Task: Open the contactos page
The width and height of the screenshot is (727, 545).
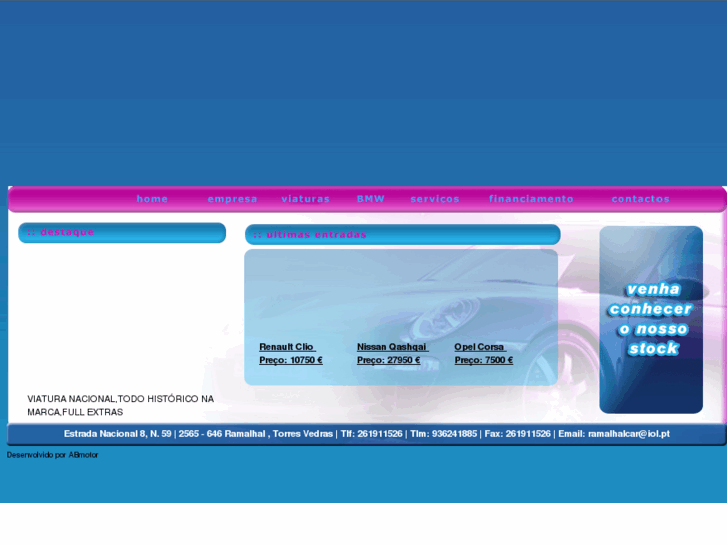Action: pyautogui.click(x=641, y=199)
